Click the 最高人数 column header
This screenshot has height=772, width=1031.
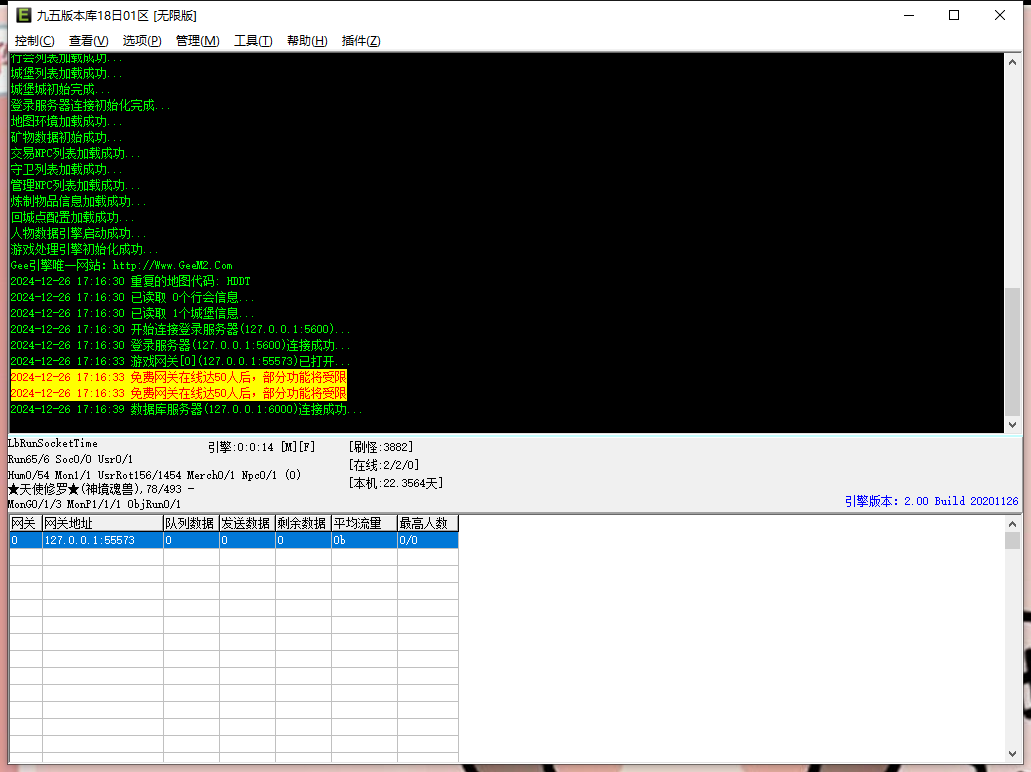coord(428,523)
